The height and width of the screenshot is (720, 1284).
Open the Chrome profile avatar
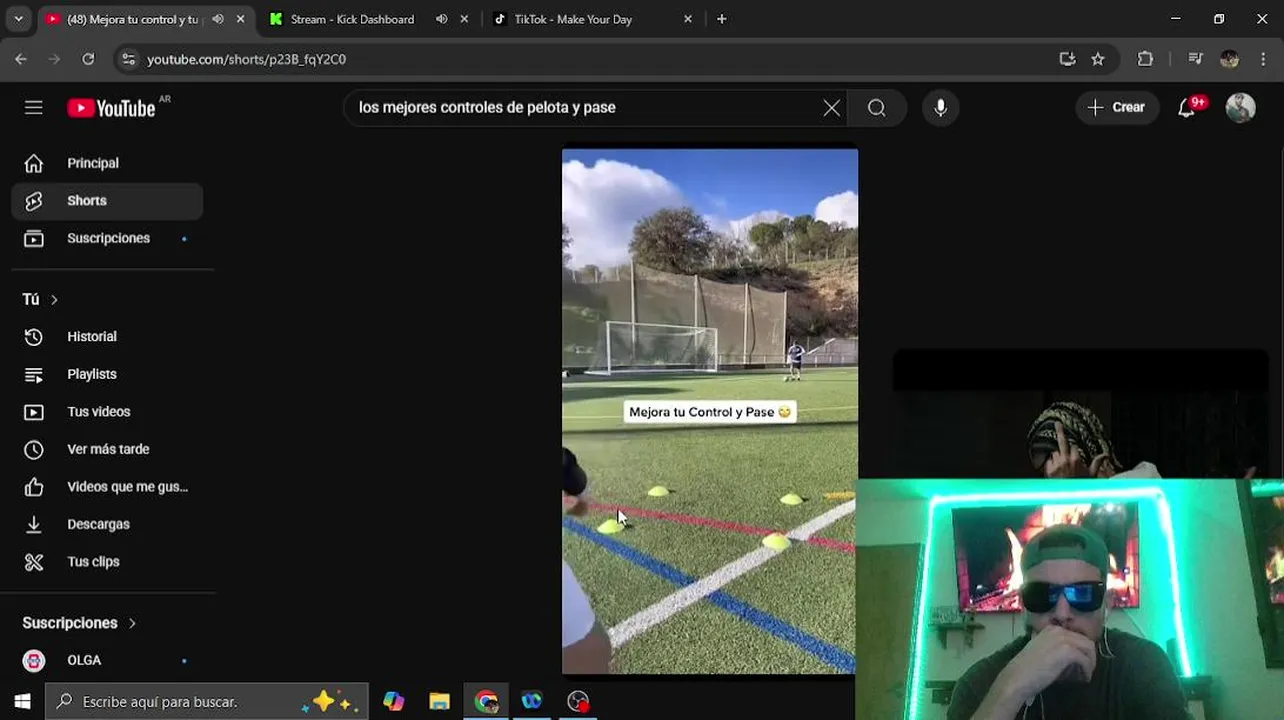tap(1230, 59)
